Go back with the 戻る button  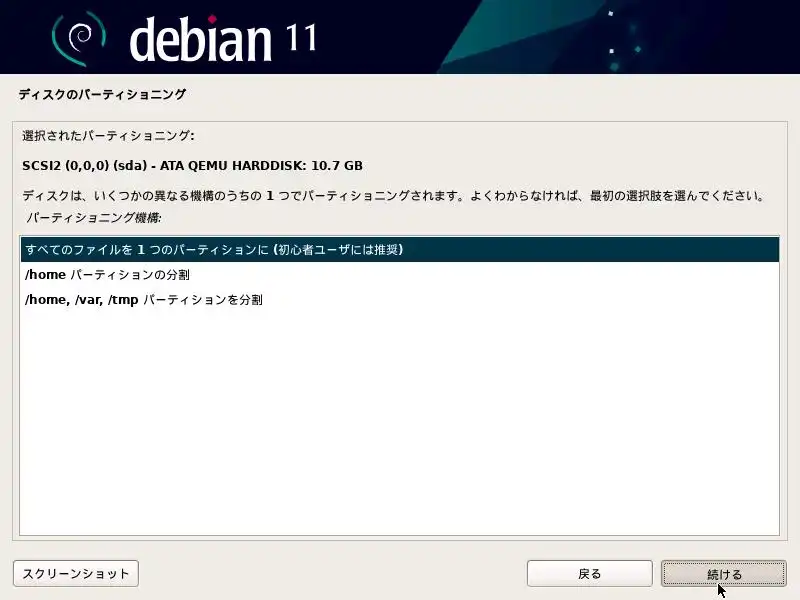tap(589, 574)
